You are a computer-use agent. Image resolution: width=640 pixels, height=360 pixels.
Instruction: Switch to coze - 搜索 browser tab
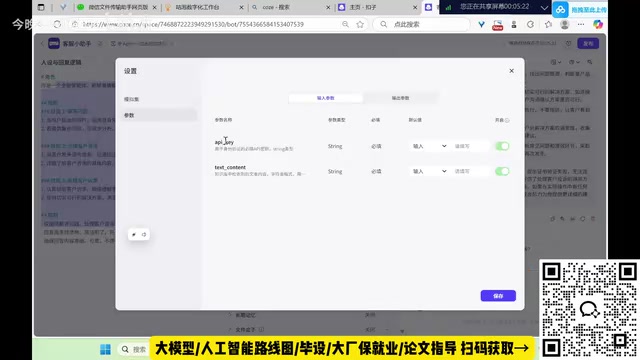point(276,7)
